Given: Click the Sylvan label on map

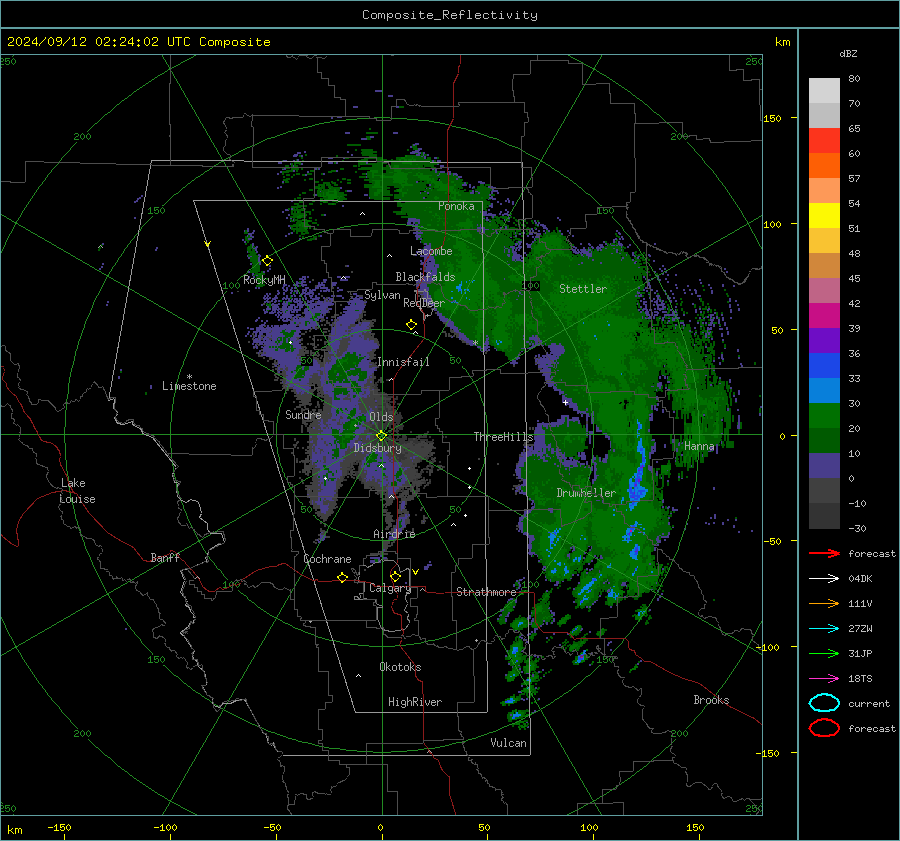Looking at the screenshot, I should (x=382, y=295).
